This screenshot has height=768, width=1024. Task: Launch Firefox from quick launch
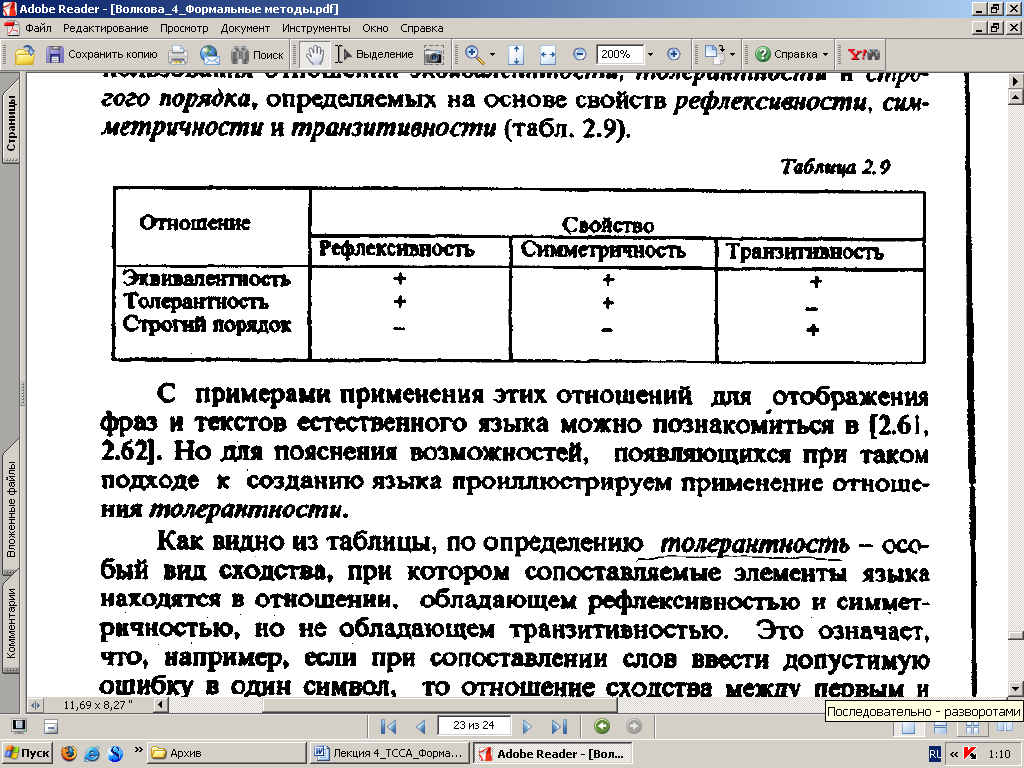tap(69, 753)
